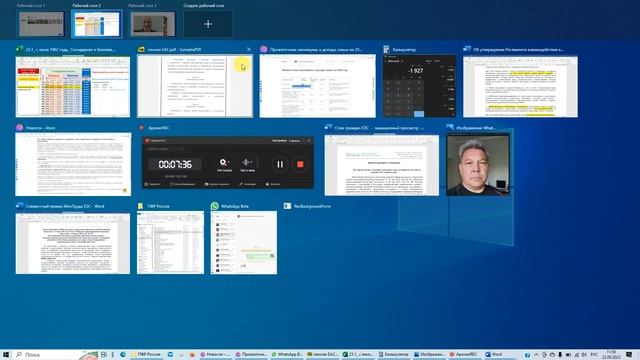Click the ПФР Россия taskbar button
This screenshot has width=640, height=360.
click(x=146, y=355)
